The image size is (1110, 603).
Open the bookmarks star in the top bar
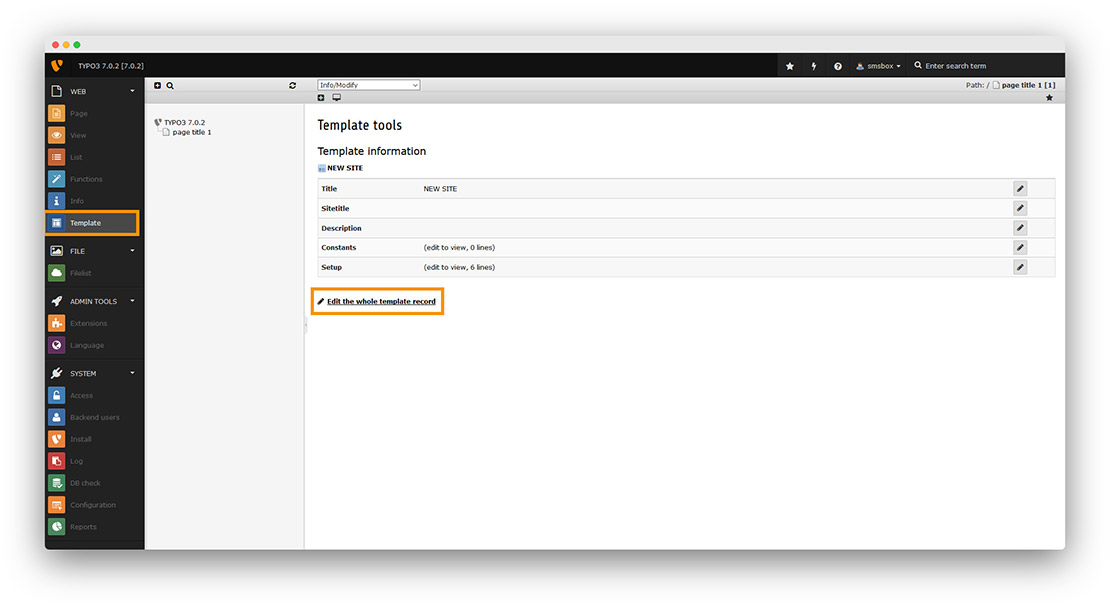(x=789, y=65)
